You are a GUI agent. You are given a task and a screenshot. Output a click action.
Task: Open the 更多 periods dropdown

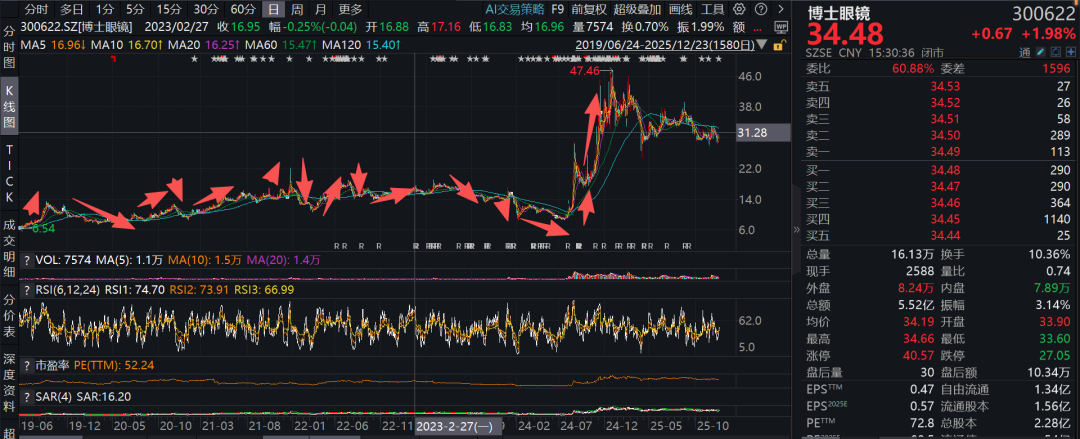pos(350,9)
